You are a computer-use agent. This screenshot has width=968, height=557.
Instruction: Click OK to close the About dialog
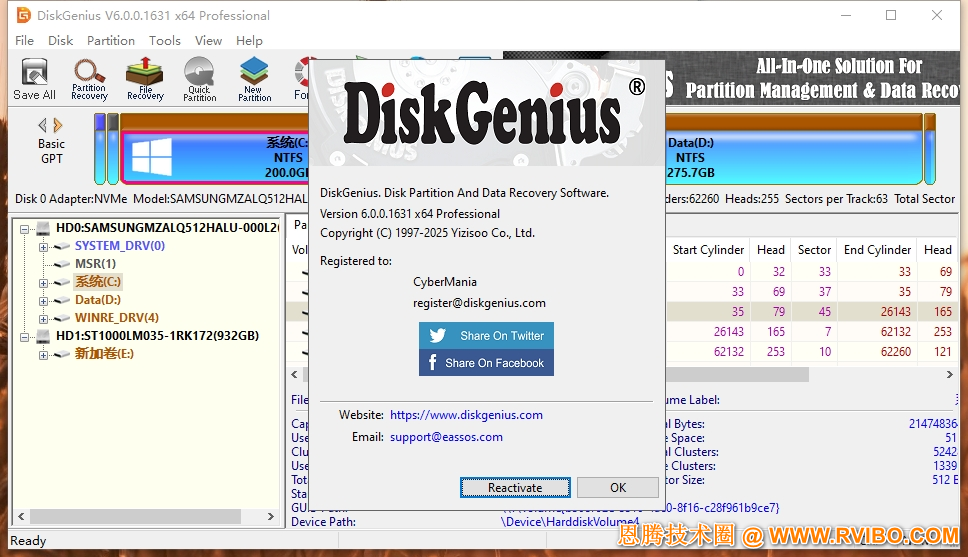pos(618,487)
